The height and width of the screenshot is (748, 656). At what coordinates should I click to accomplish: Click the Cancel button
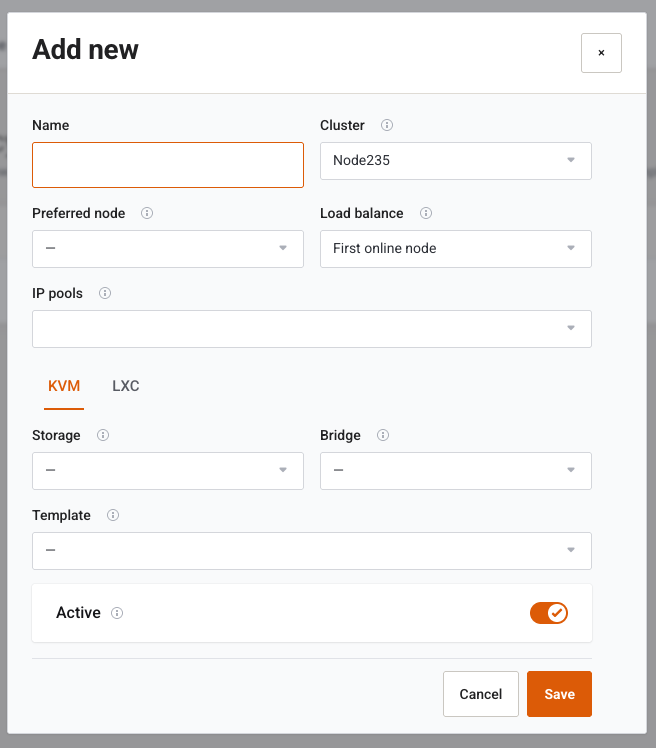pos(480,694)
